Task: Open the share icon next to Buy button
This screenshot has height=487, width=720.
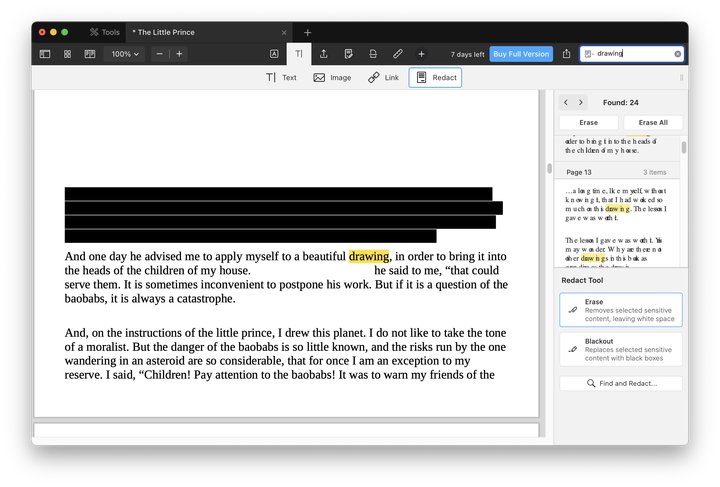Action: pyautogui.click(x=567, y=54)
